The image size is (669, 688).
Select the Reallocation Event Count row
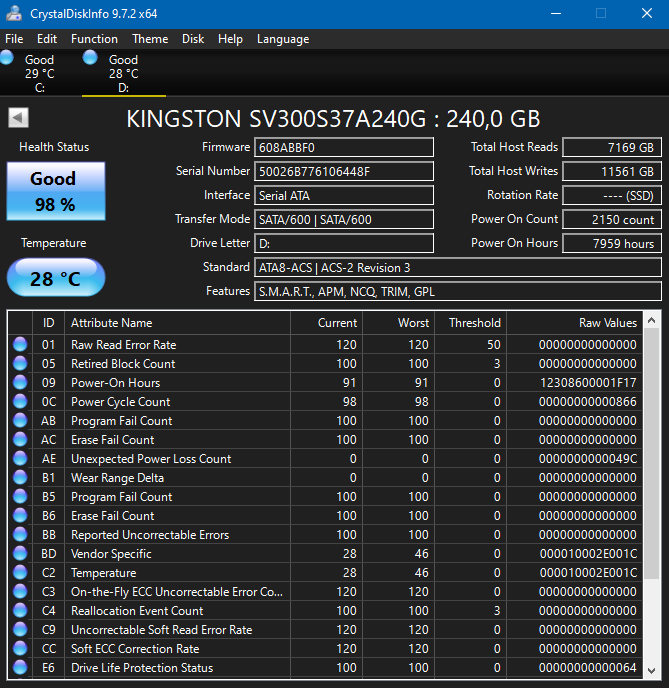tap(137, 611)
